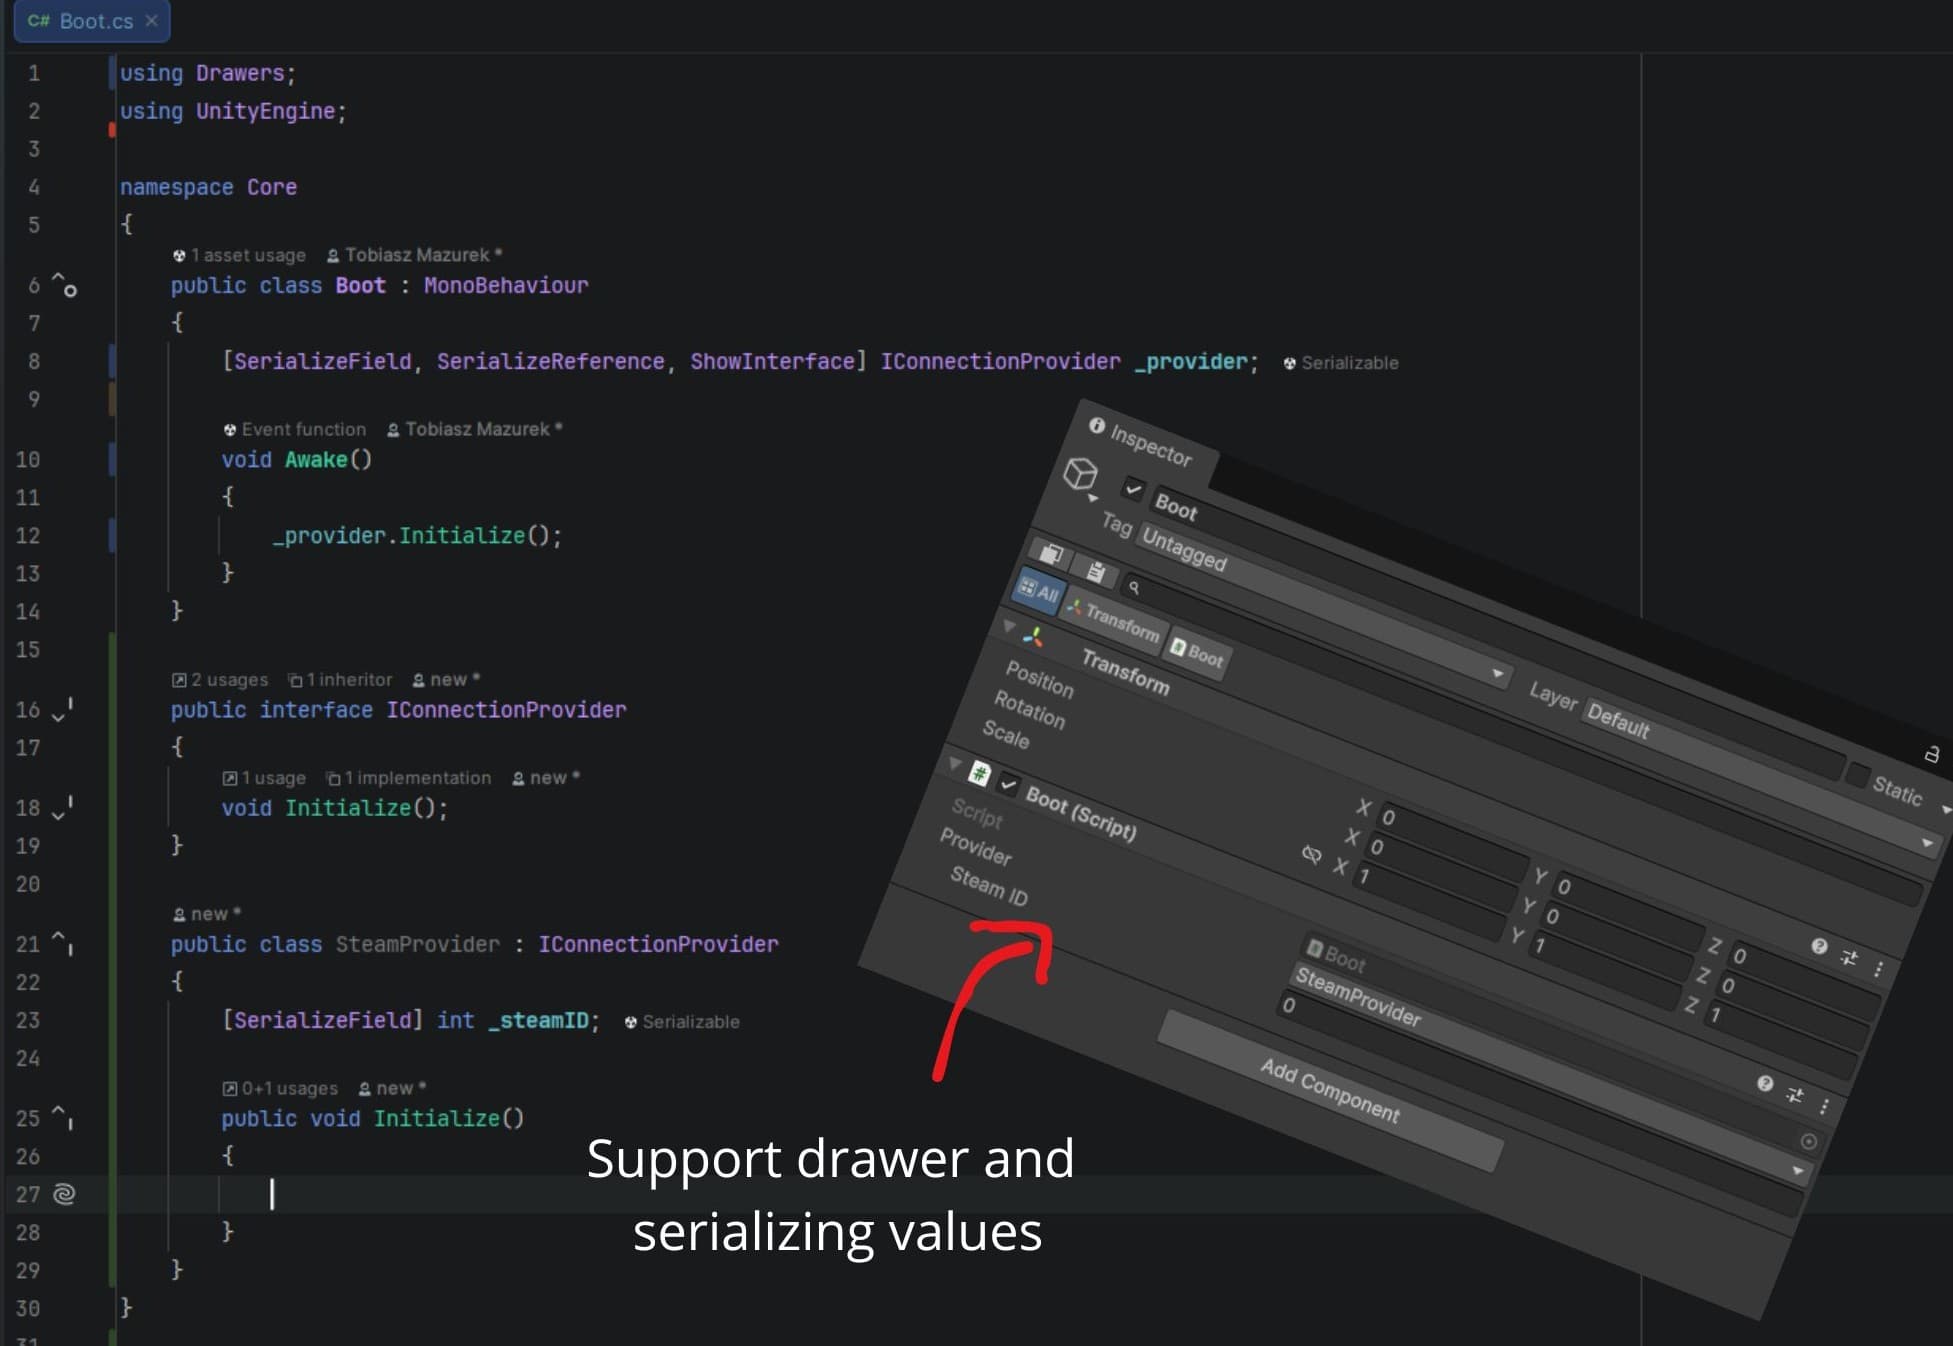Open Transform component three-dot menu
Screen dimensions: 1953x1346
tap(1879, 969)
